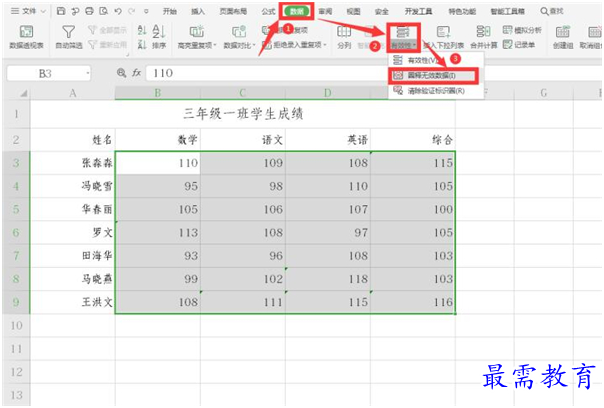Click 全部显示 filter button
604x408 pixels.
[107, 30]
